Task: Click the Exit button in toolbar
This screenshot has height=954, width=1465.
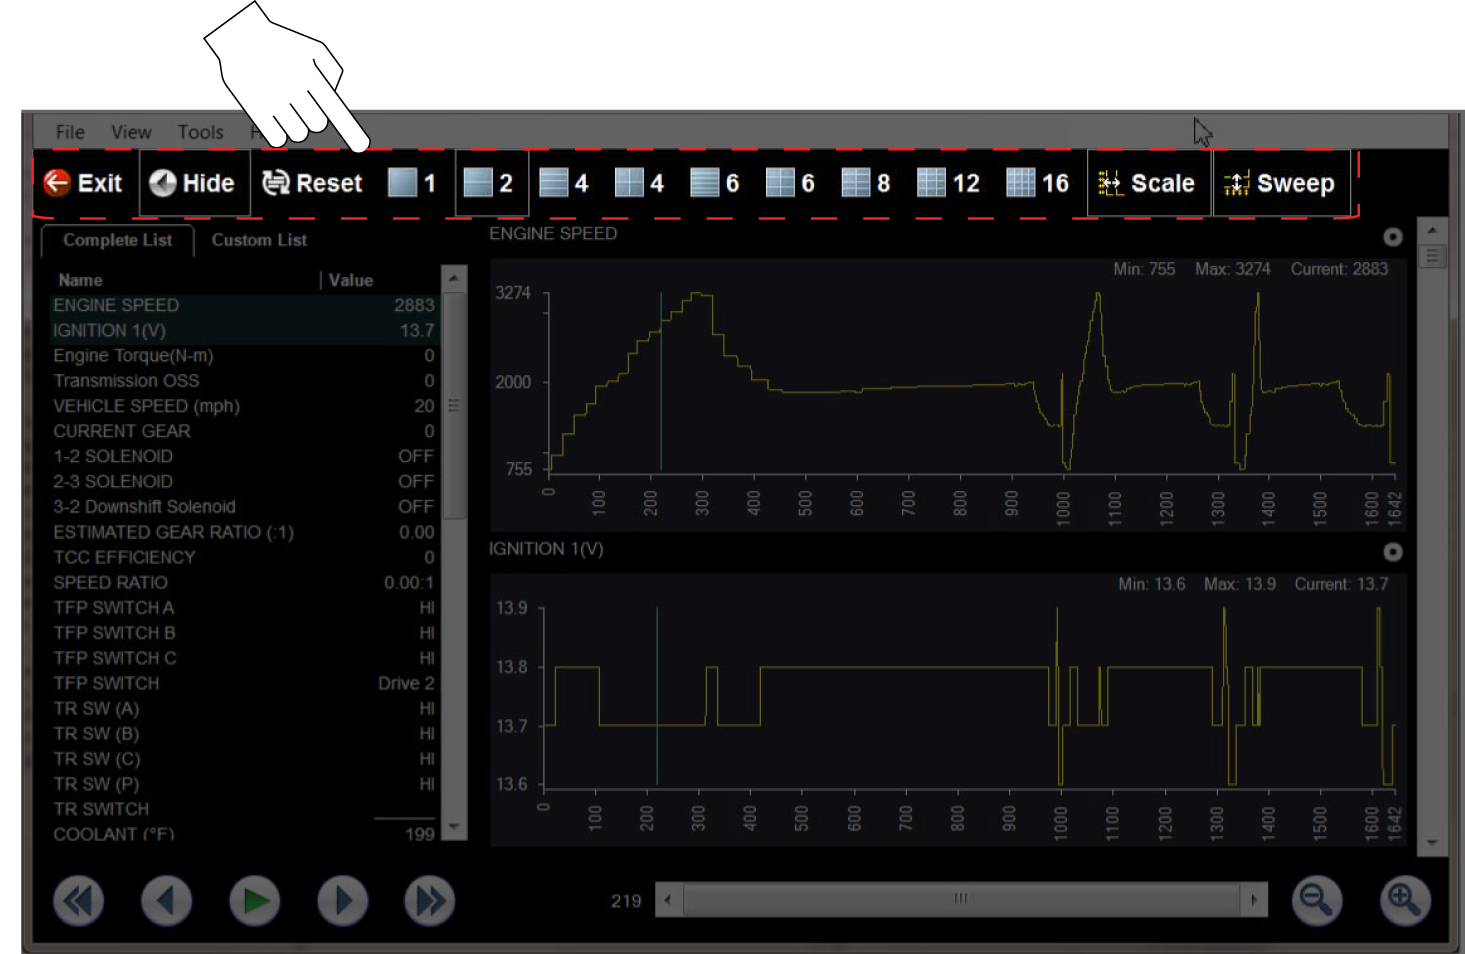Action: (84, 183)
